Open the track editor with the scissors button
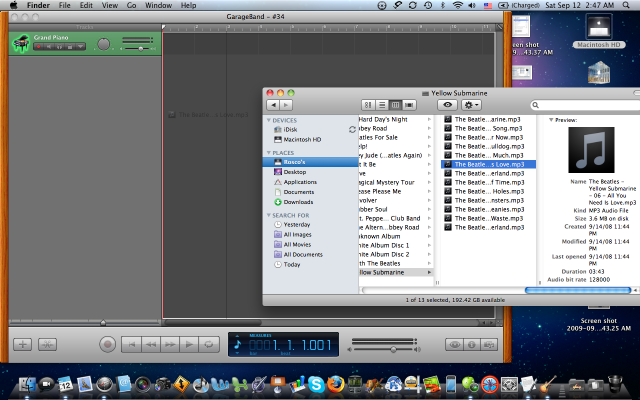The image size is (640, 400). click(x=47, y=344)
